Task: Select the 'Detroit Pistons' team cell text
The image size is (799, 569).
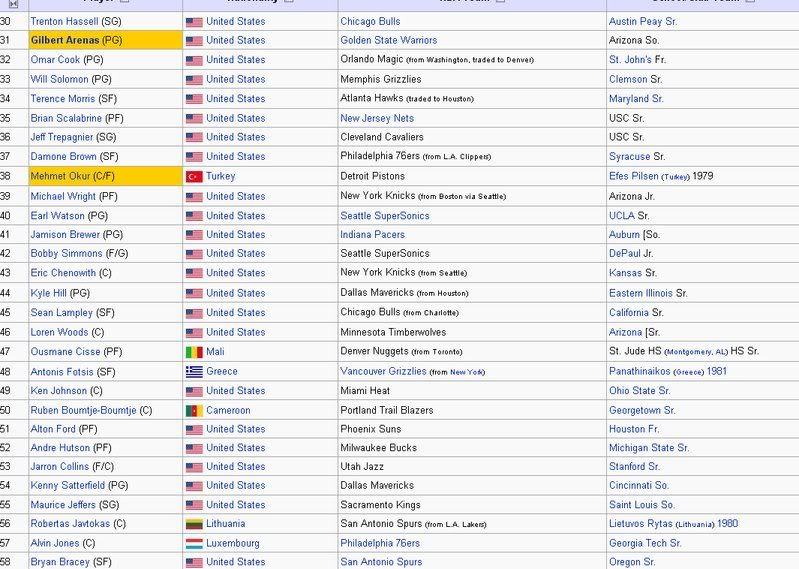Action: point(372,176)
